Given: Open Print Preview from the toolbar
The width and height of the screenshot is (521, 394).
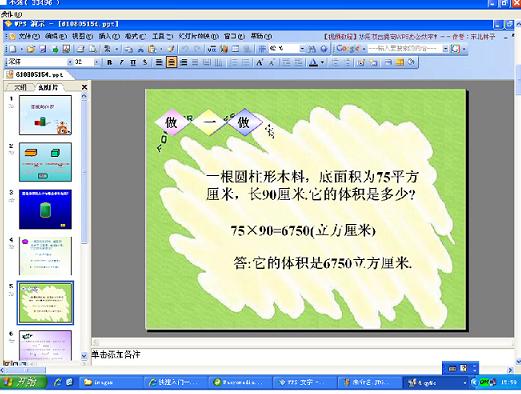Looking at the screenshot, I should click(x=93, y=49).
